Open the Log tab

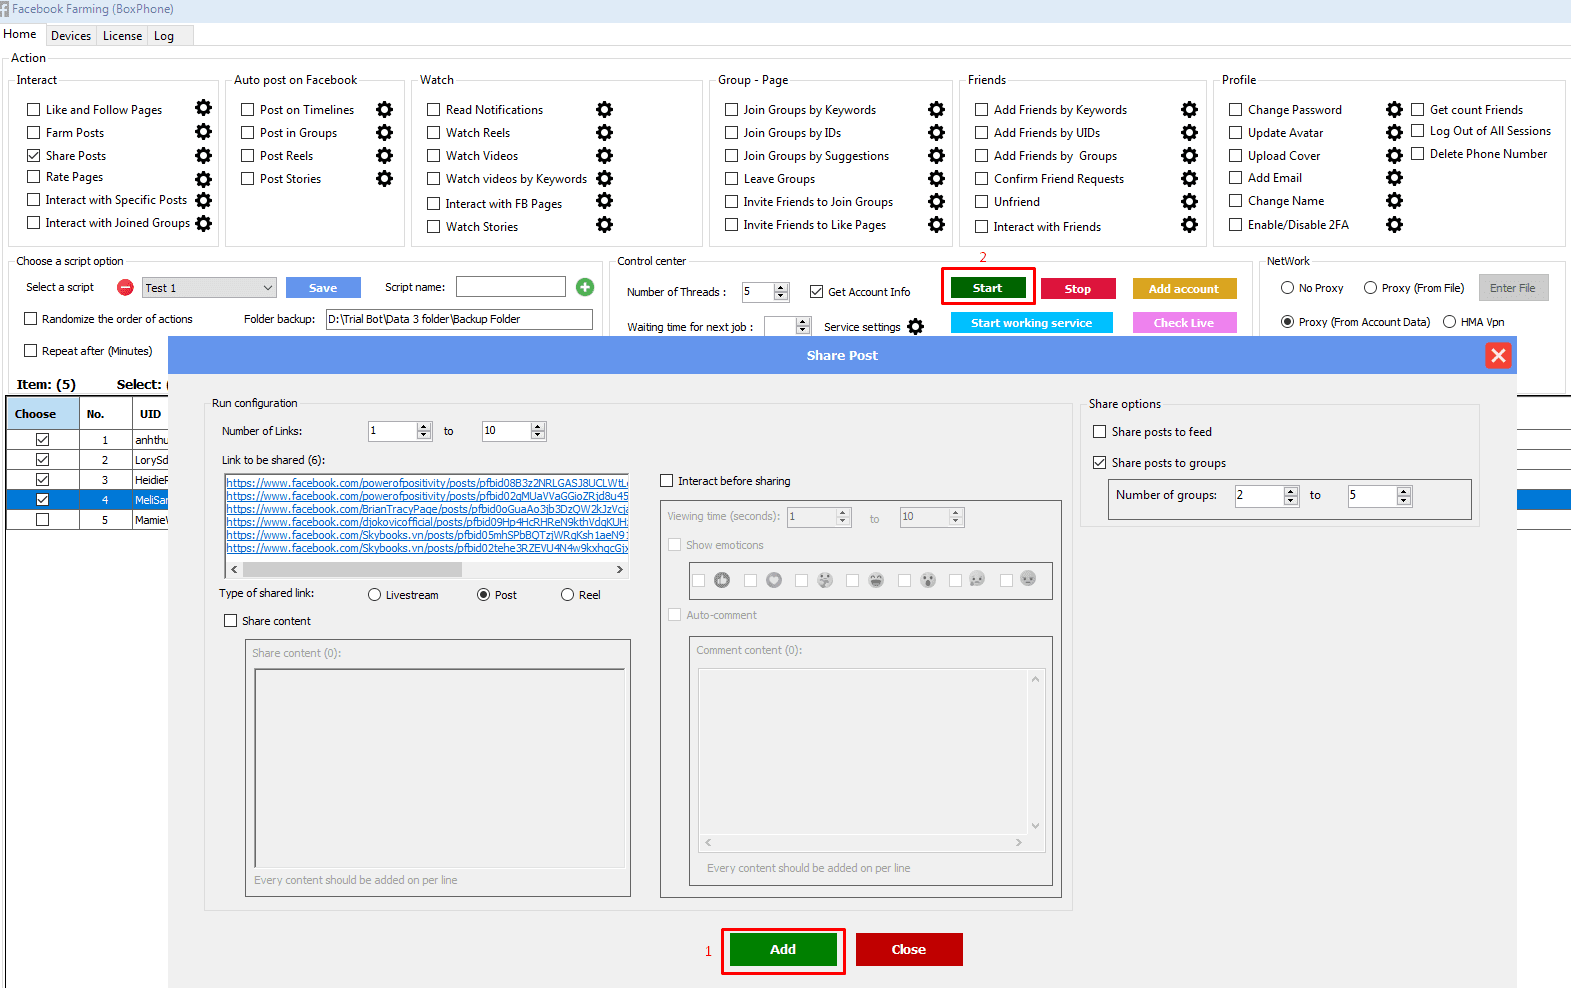click(x=164, y=36)
